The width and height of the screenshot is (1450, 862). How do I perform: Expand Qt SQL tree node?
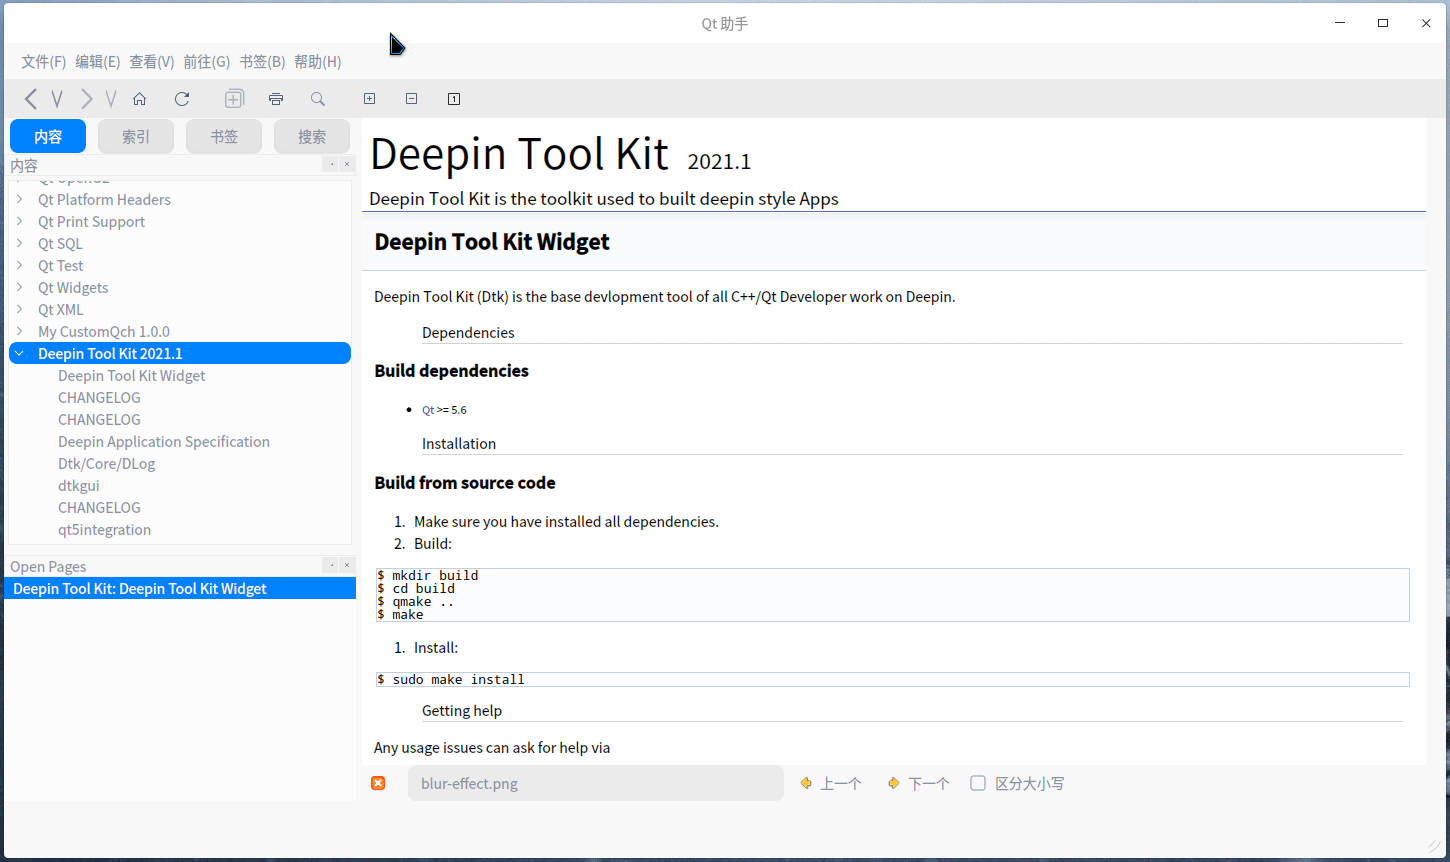tap(20, 243)
